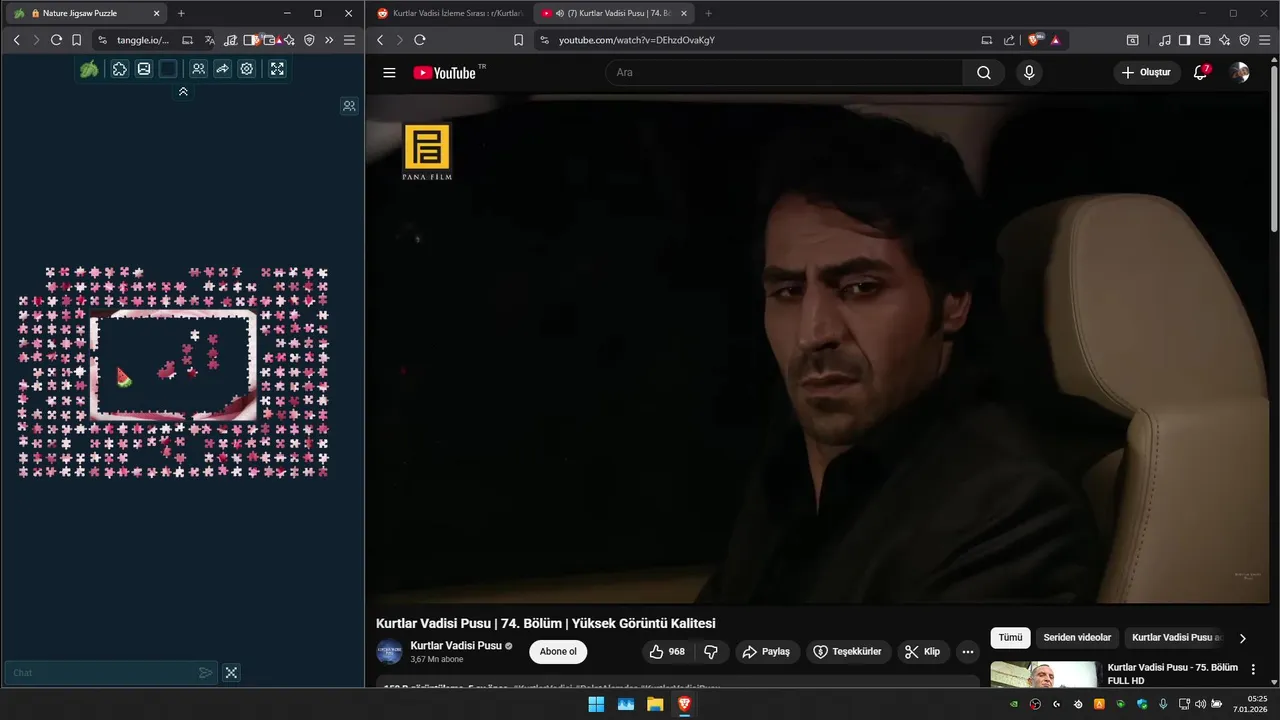Screen dimensions: 1280x720
Task: Collapse the Tanggle toolbar with double chevron
Action: (x=183, y=91)
